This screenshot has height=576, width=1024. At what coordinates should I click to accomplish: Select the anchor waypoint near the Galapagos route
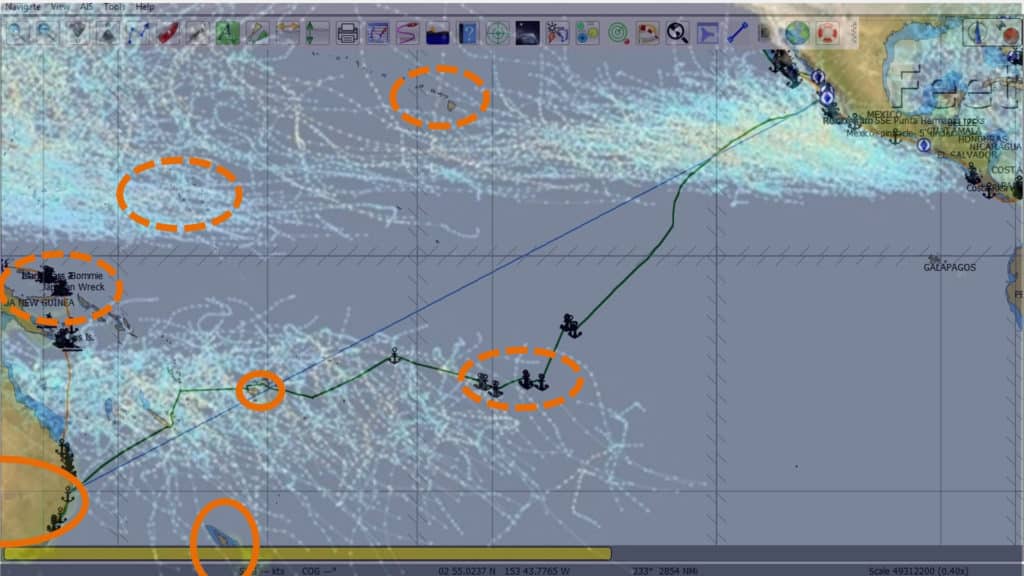pos(573,325)
